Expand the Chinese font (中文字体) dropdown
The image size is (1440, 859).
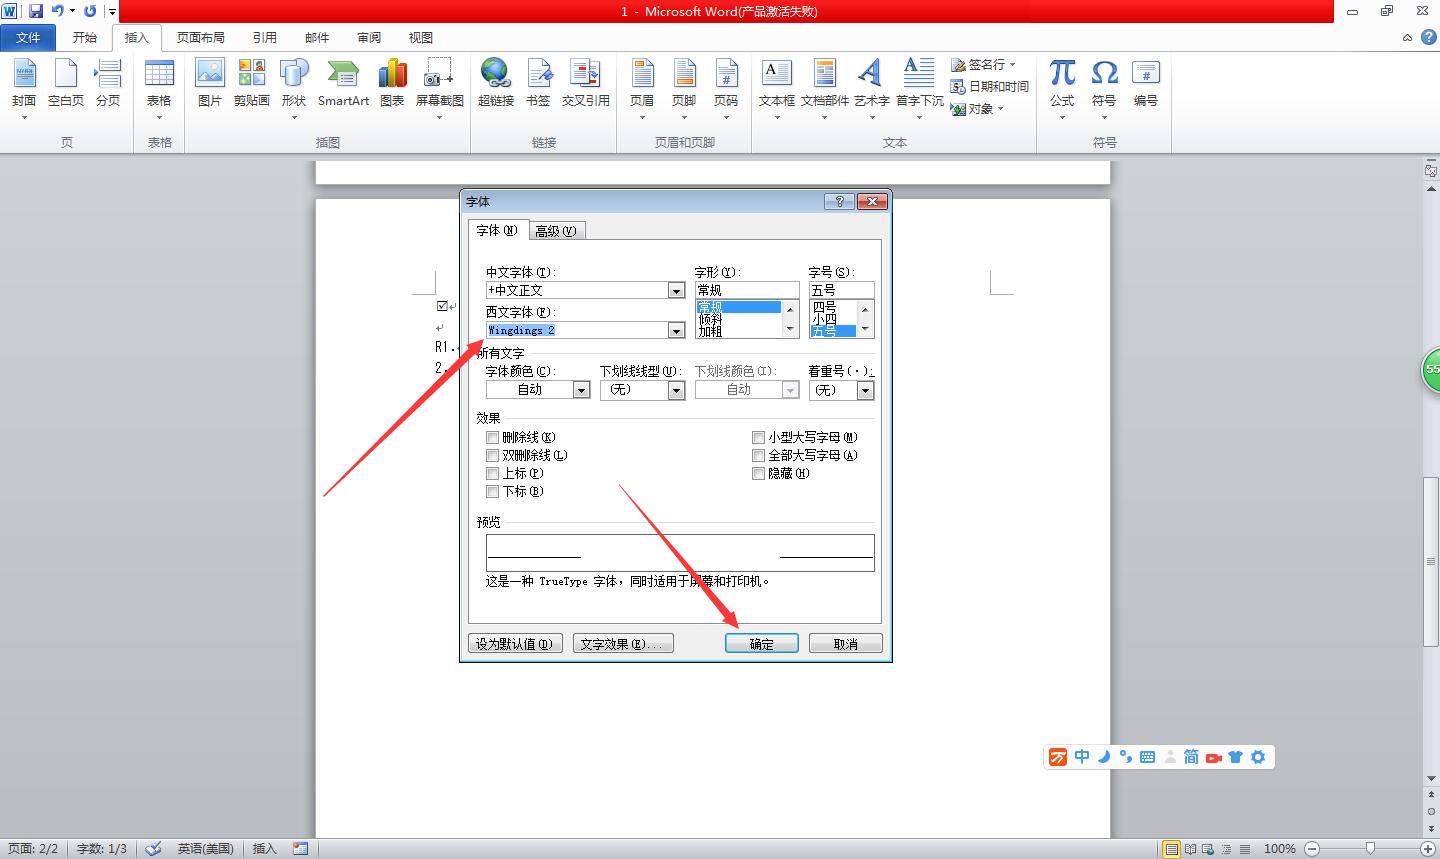coord(676,290)
